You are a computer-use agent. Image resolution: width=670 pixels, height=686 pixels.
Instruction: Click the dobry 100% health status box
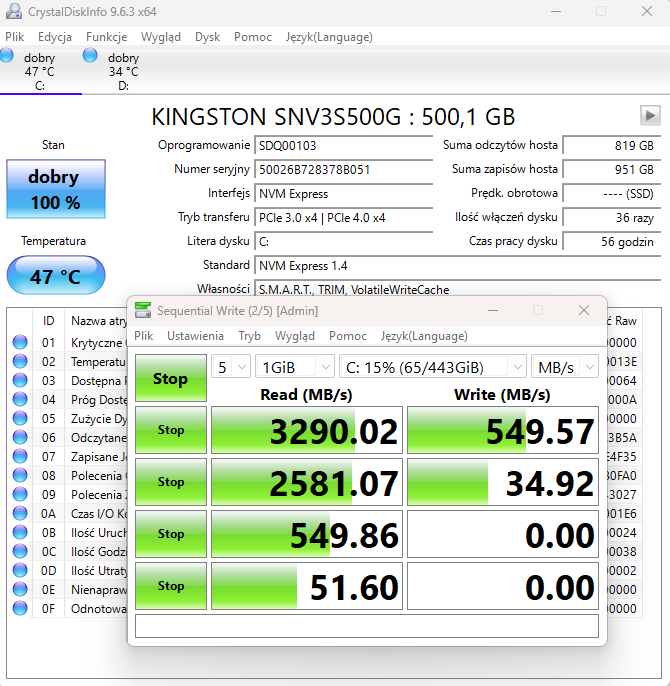click(x=54, y=189)
